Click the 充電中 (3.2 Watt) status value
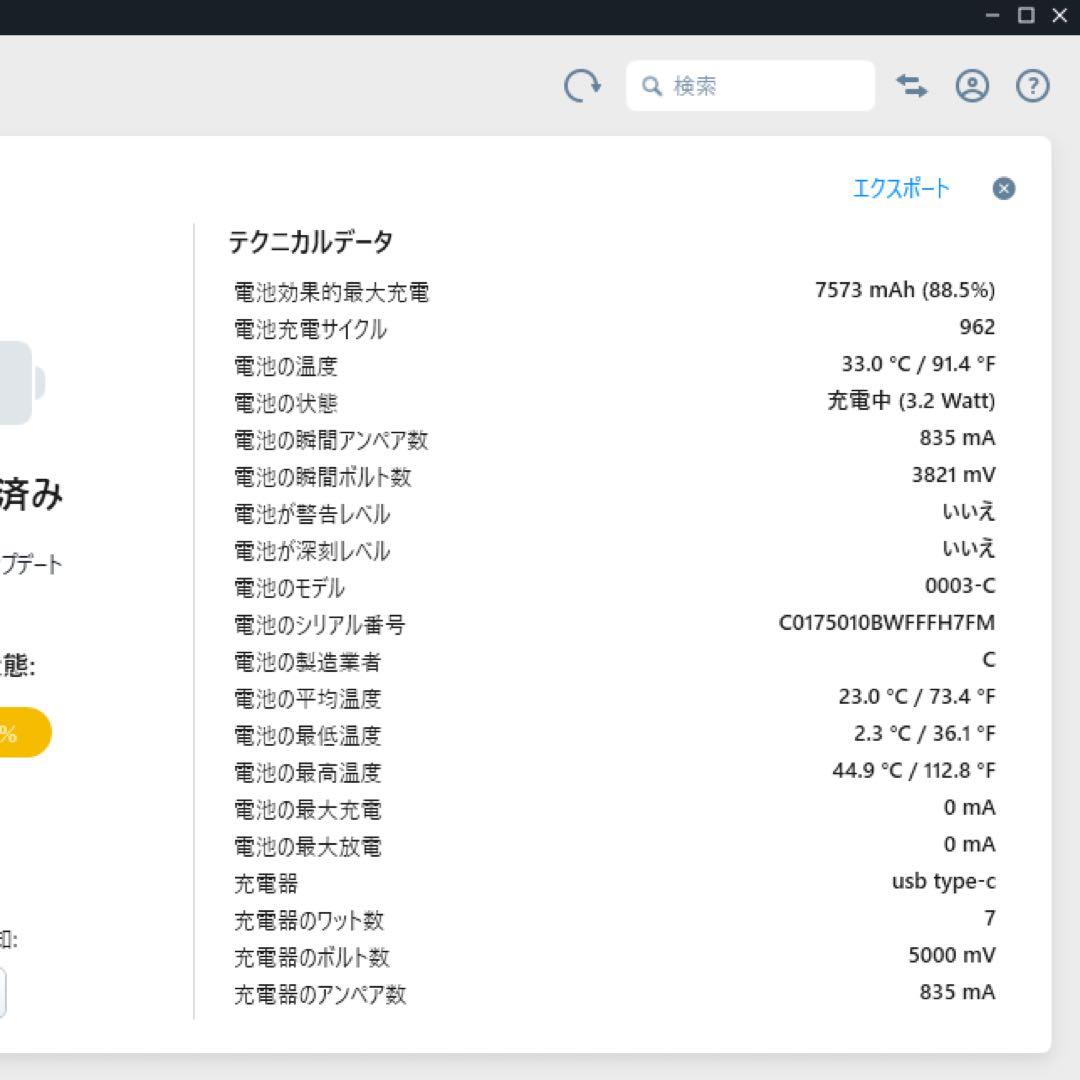This screenshot has width=1080, height=1080. tap(904, 400)
